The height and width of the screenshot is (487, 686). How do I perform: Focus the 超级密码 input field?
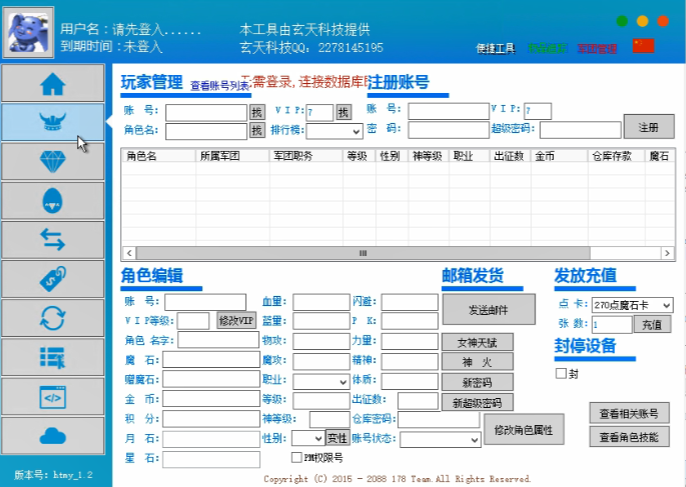(580, 130)
